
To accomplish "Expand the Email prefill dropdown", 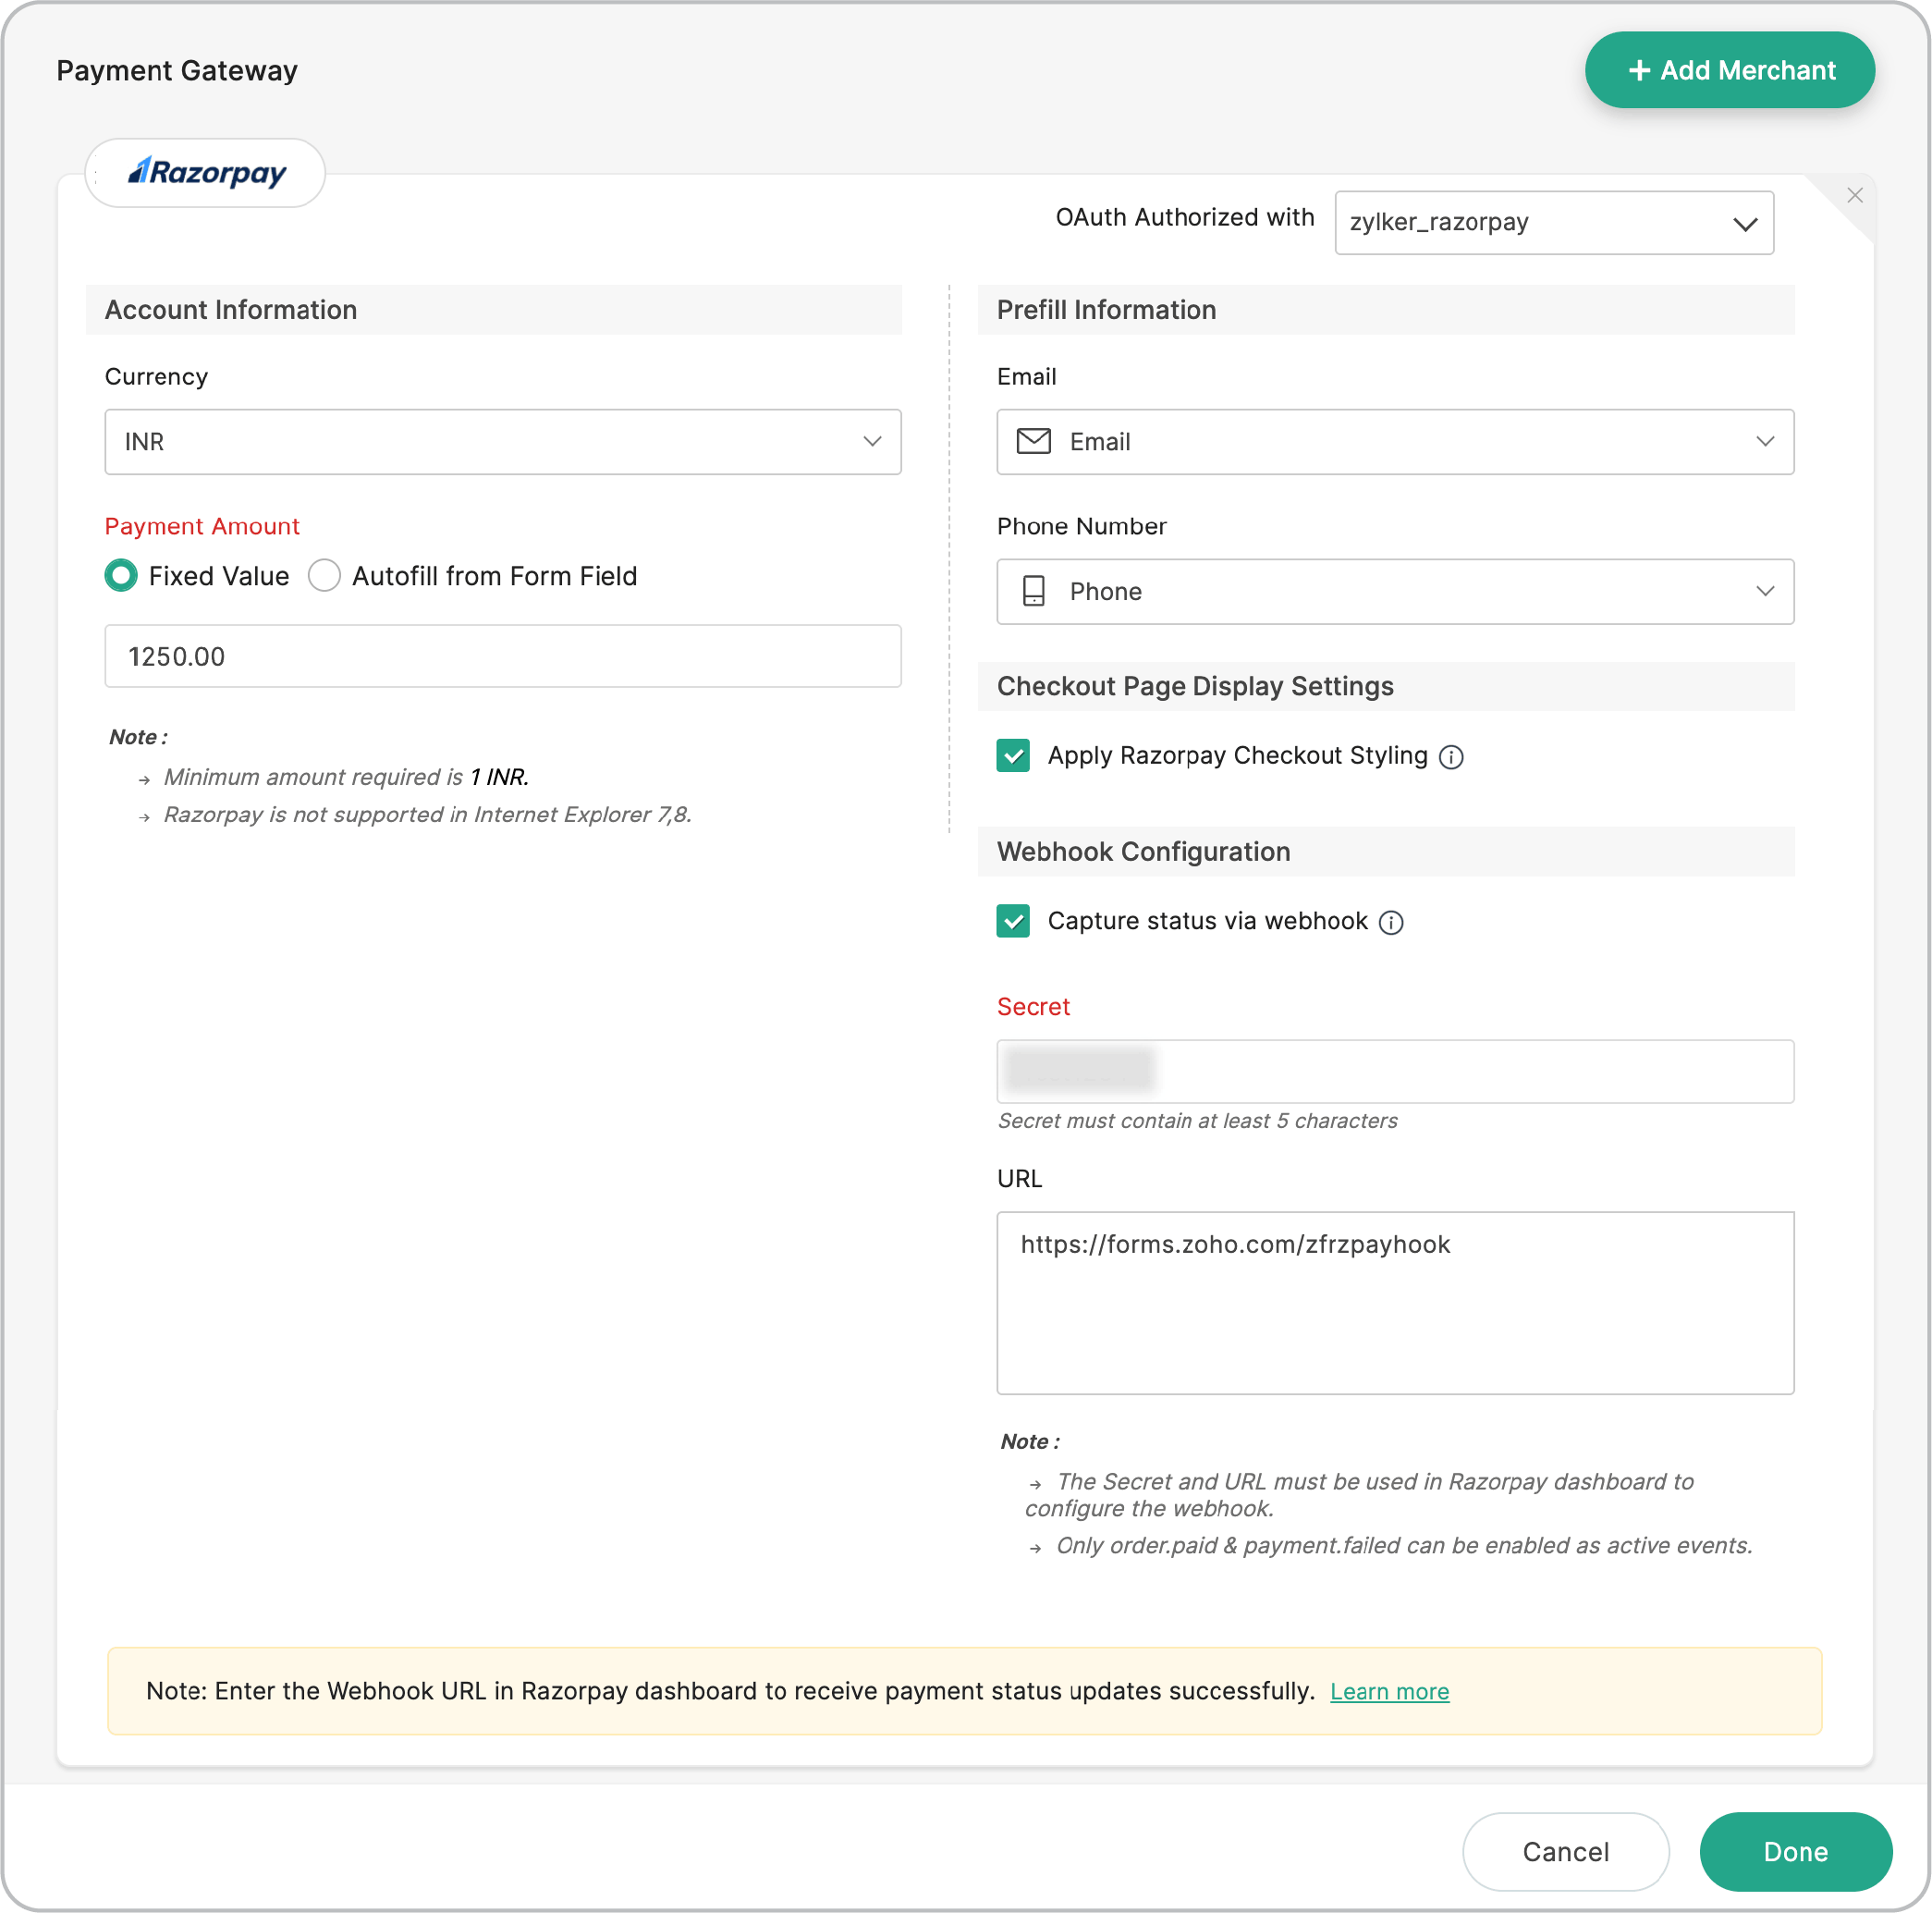I will (1766, 441).
